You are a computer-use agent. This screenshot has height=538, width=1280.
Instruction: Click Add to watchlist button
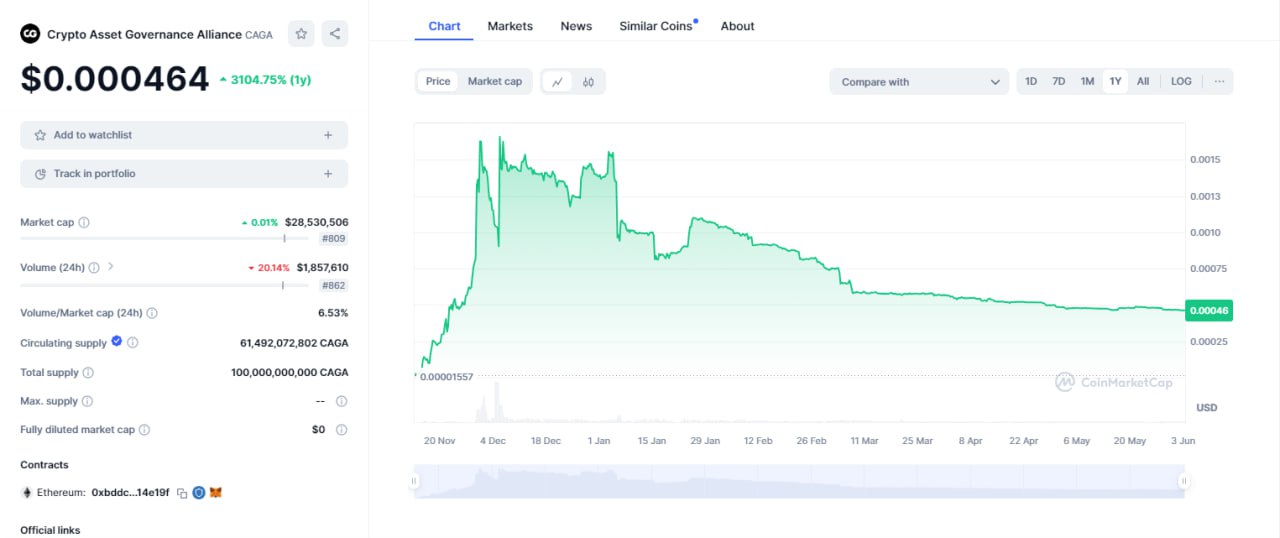click(184, 135)
